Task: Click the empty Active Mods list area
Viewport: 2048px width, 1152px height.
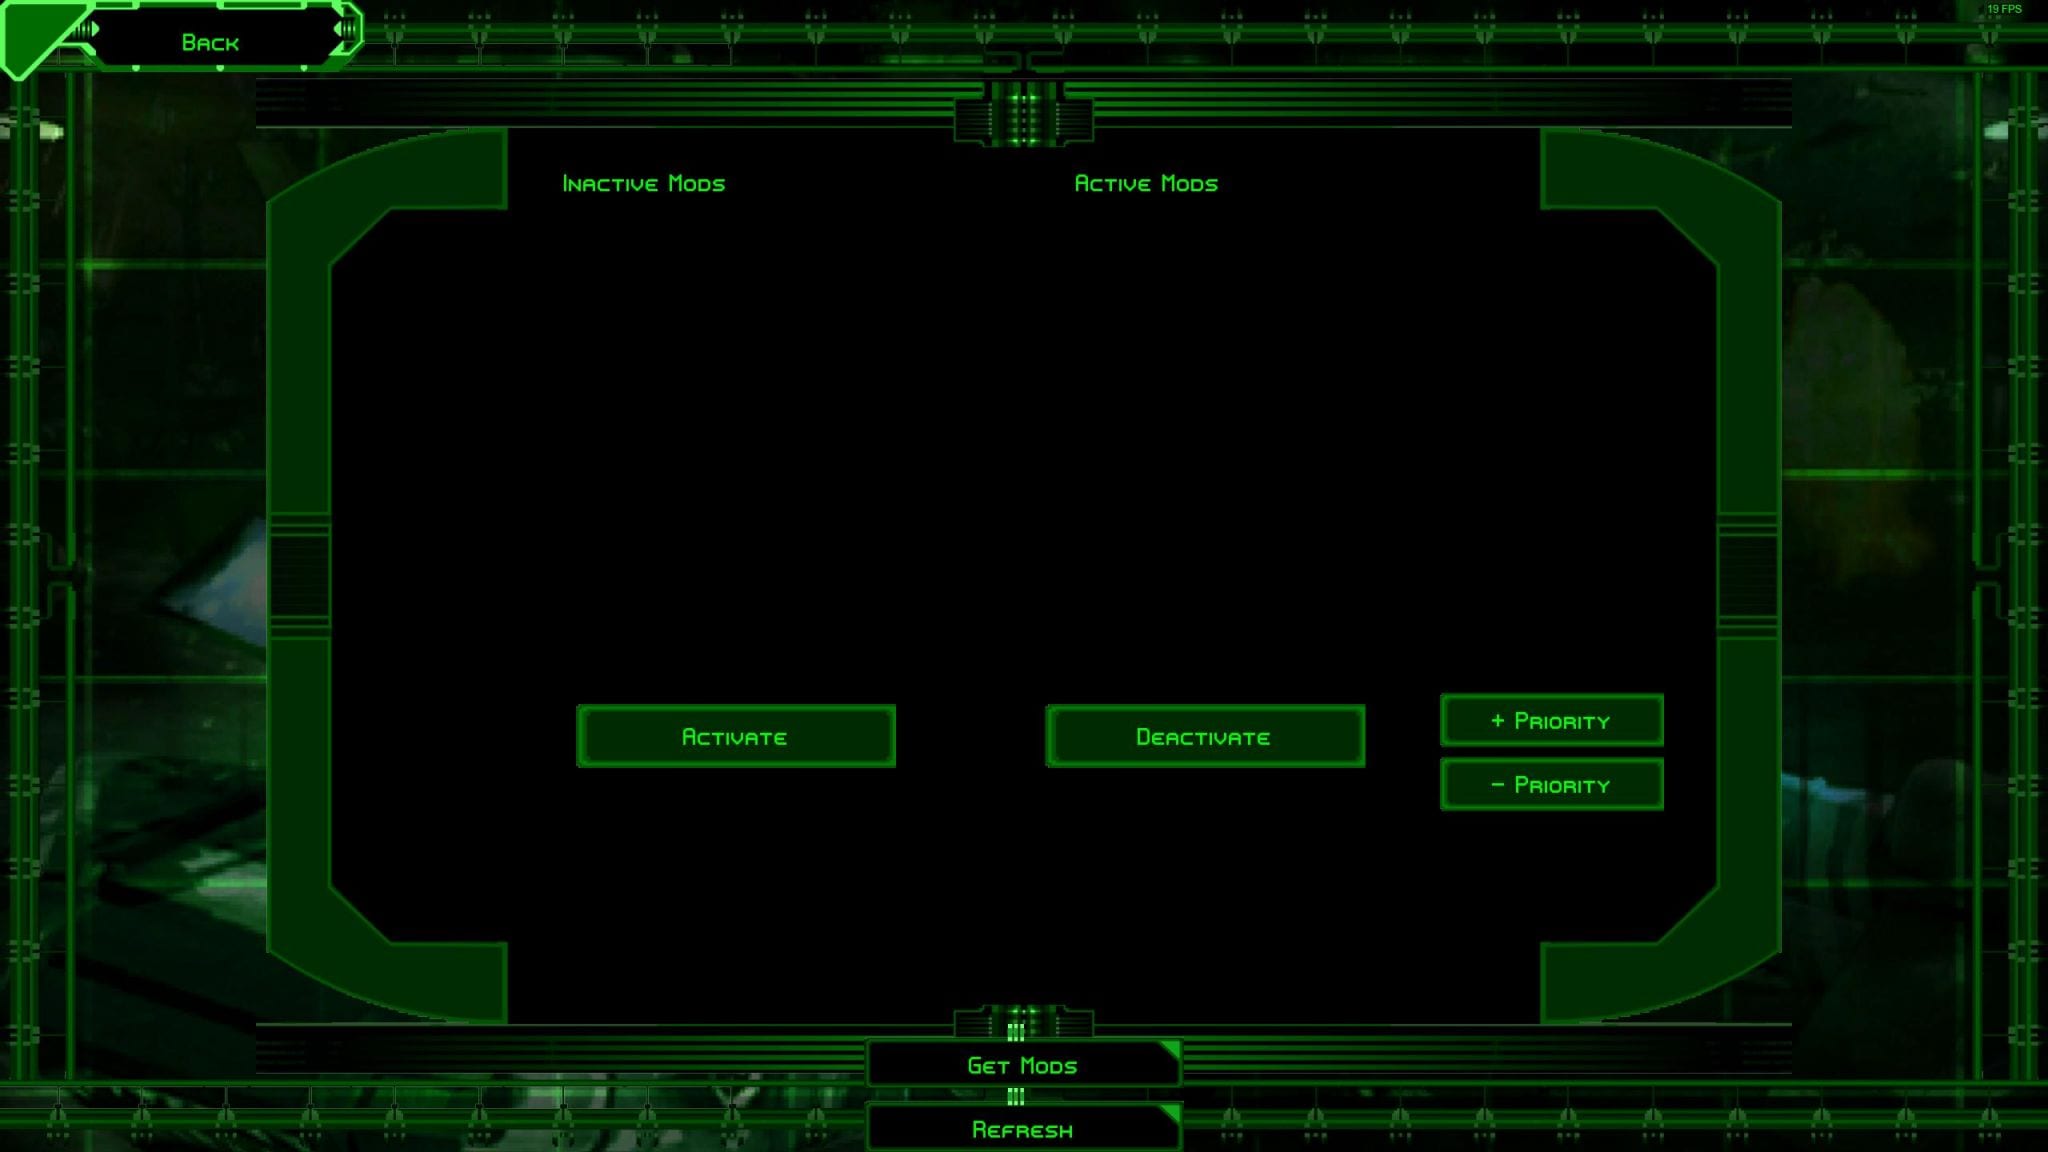Action: coord(1205,440)
